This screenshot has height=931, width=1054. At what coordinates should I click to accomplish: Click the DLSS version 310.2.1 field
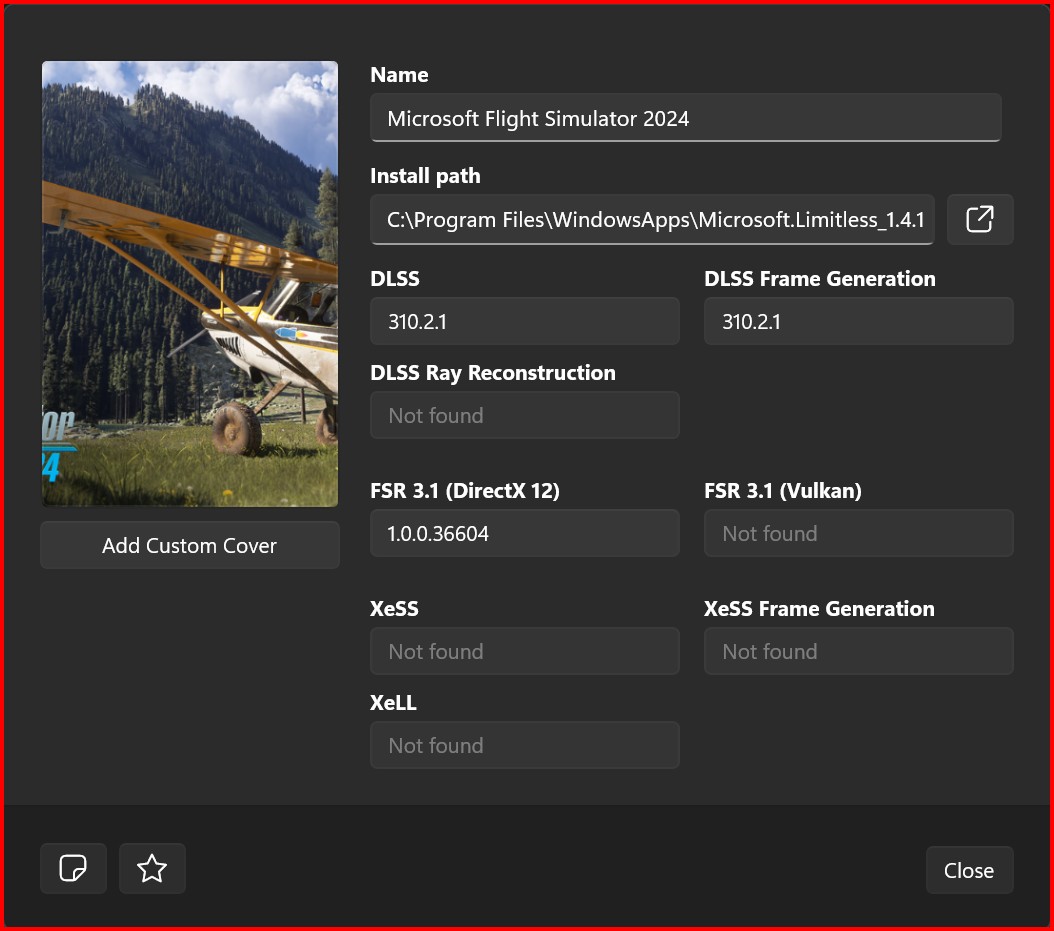(524, 321)
